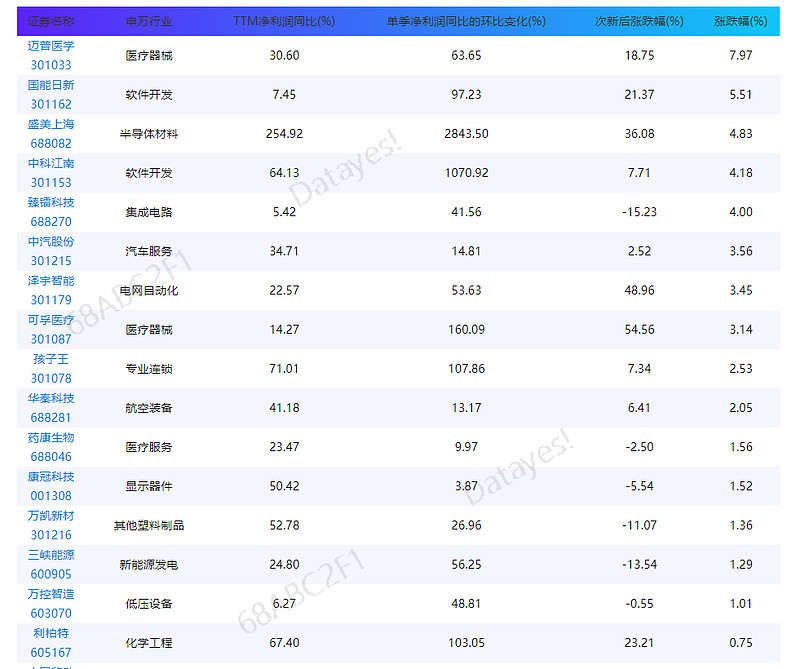The width and height of the screenshot is (800, 669).
Task: Open stock link 华秦科技 688281
Action: coord(51,408)
